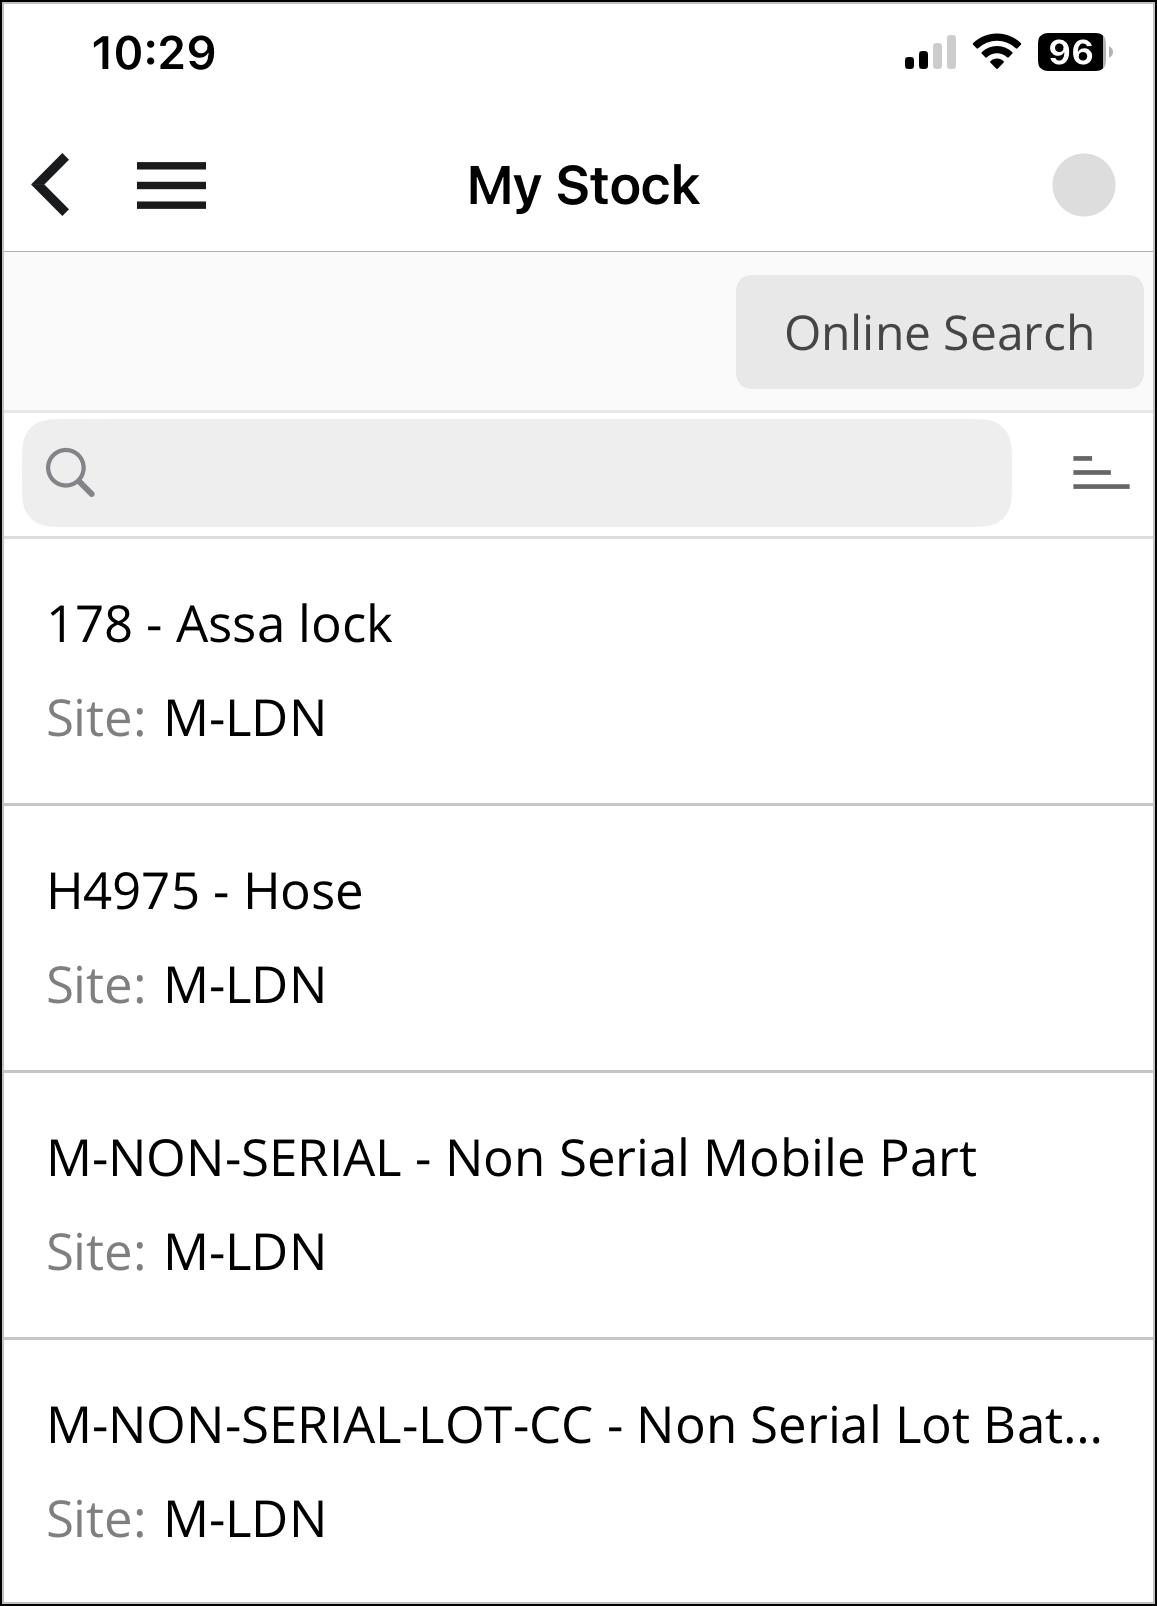Focus the stock search field
This screenshot has width=1157, height=1606.
click(540, 473)
